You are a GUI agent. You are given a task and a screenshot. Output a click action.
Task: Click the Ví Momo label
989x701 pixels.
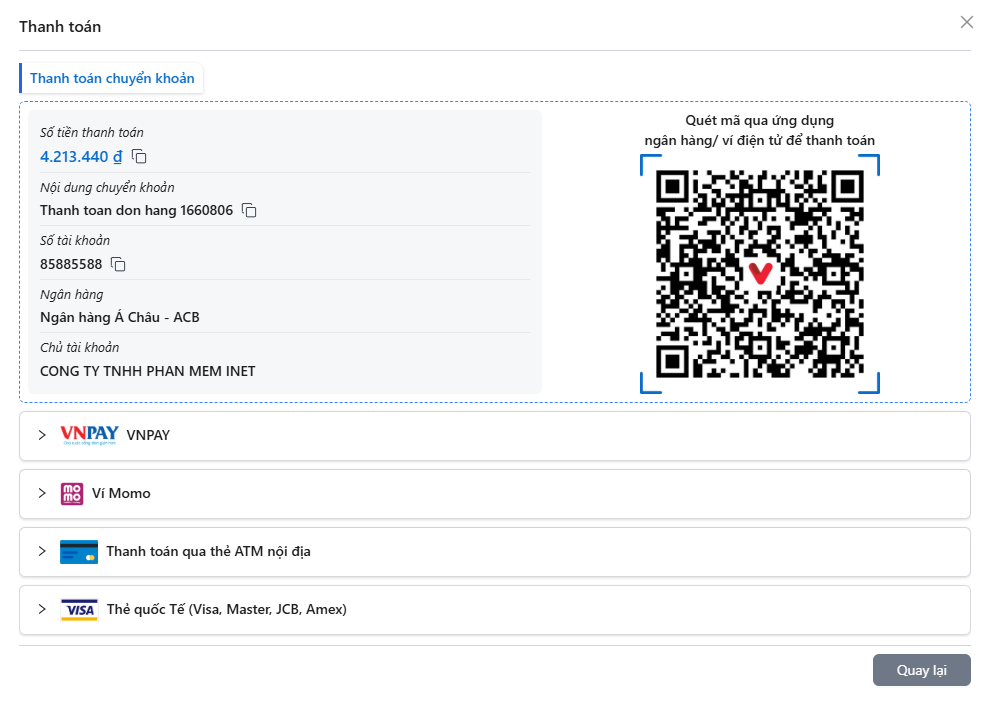point(121,493)
